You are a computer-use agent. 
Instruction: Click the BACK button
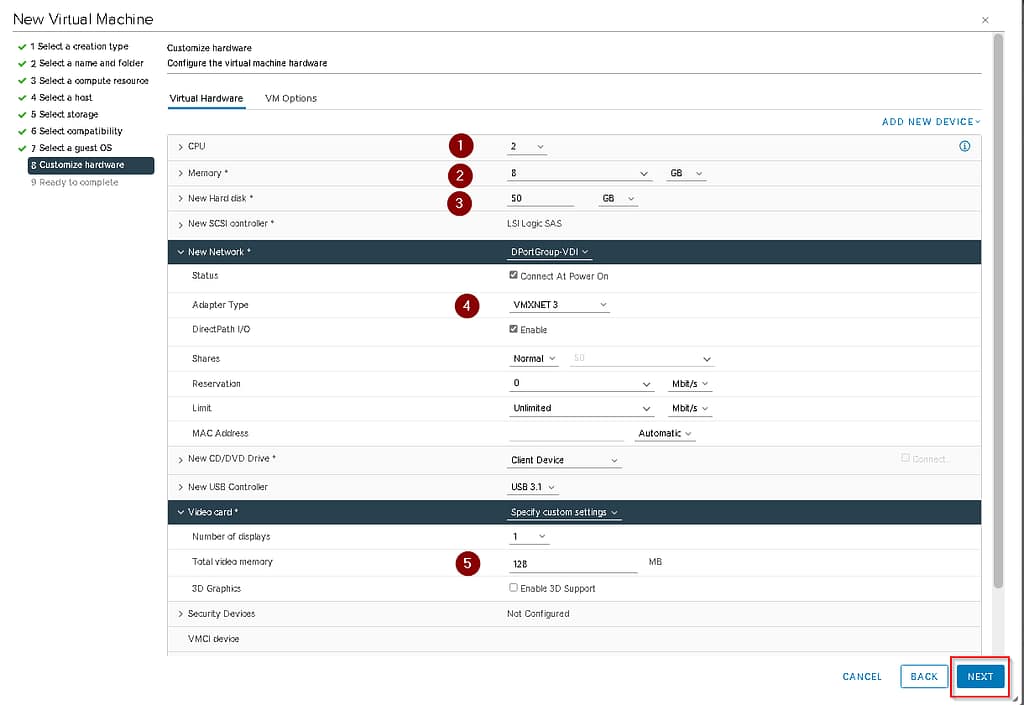pos(924,676)
